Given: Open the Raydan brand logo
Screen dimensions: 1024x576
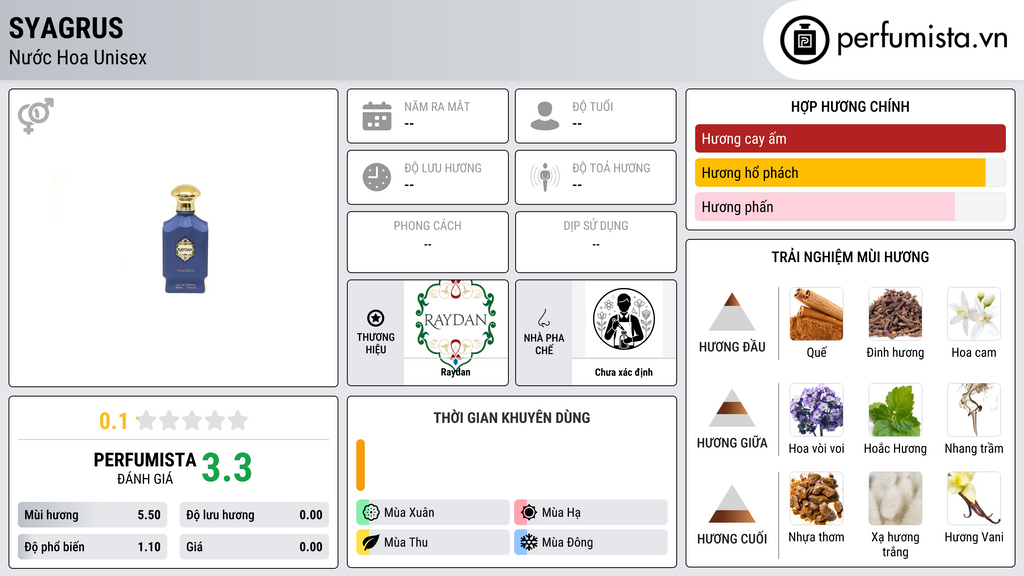Looking at the screenshot, I should [456, 320].
